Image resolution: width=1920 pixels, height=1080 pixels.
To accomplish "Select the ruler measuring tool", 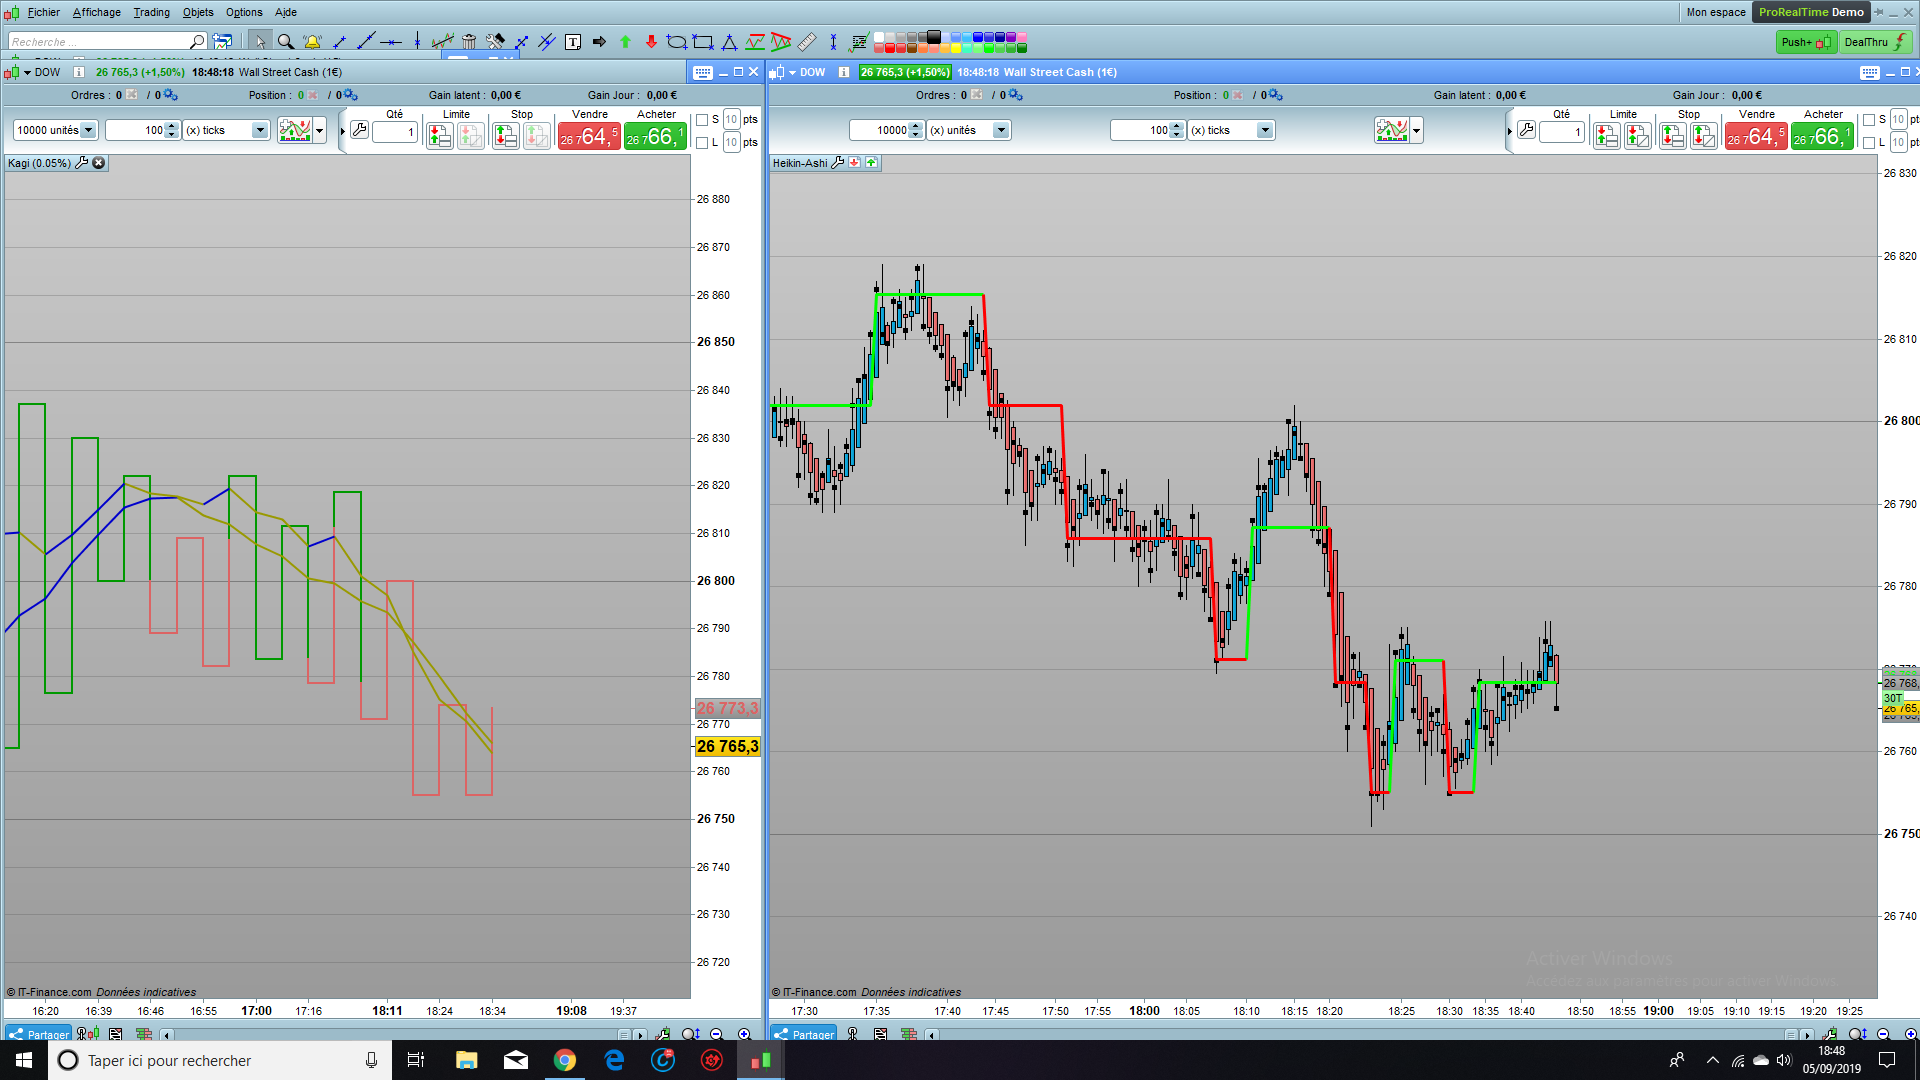I will (807, 42).
